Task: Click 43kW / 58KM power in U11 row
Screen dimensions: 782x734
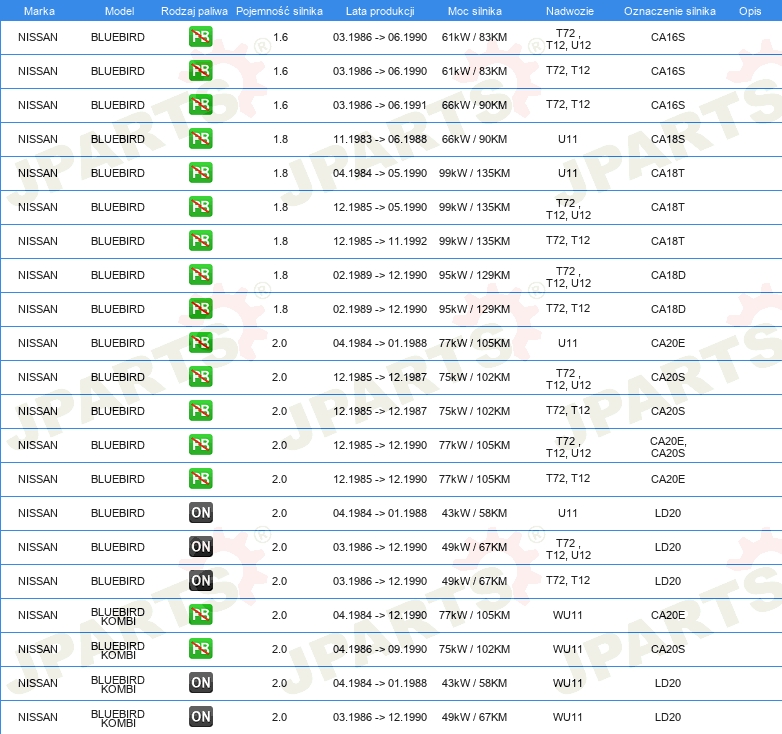Action: pos(474,513)
